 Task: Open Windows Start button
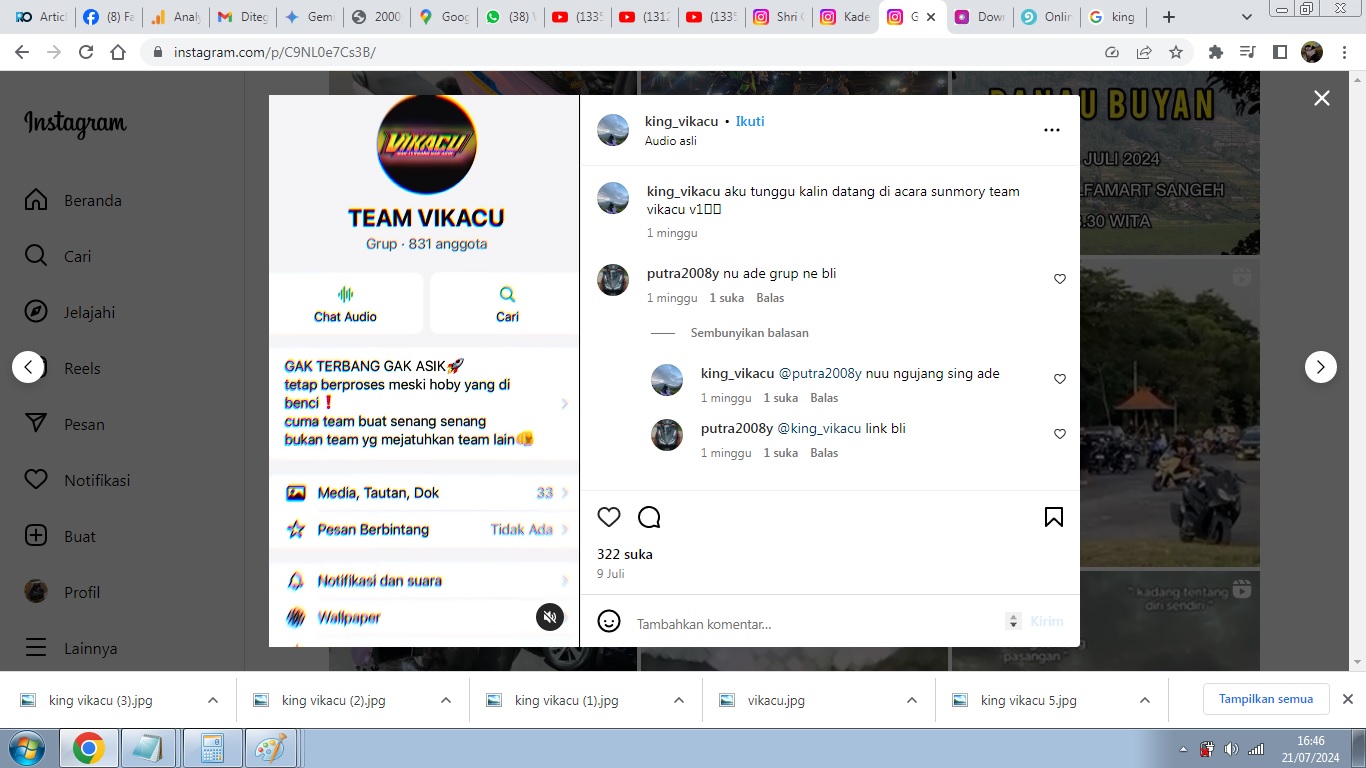(25, 748)
